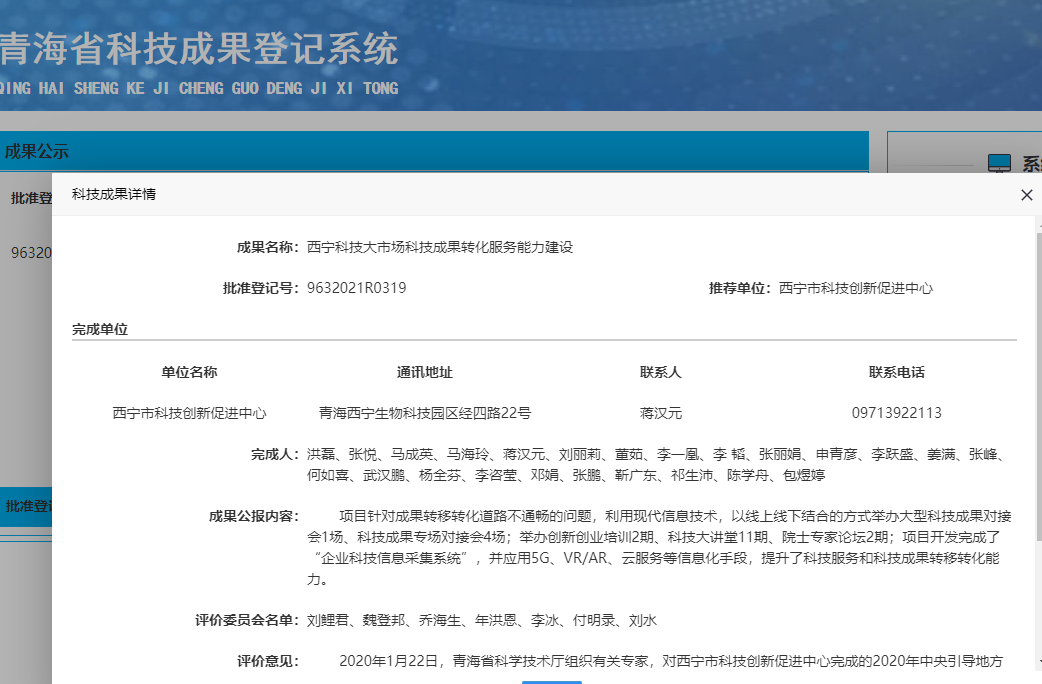Close the 科技成果详情 dialog with the X
The image size is (1042, 684).
1026,195
